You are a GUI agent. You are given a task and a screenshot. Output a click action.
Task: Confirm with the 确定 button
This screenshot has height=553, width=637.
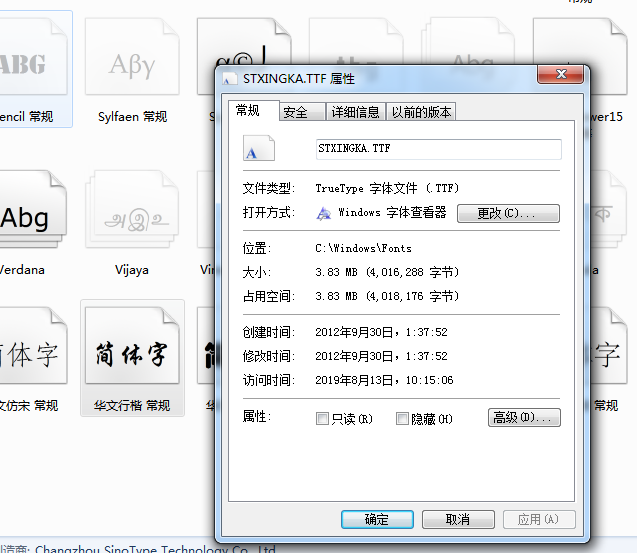point(377,519)
